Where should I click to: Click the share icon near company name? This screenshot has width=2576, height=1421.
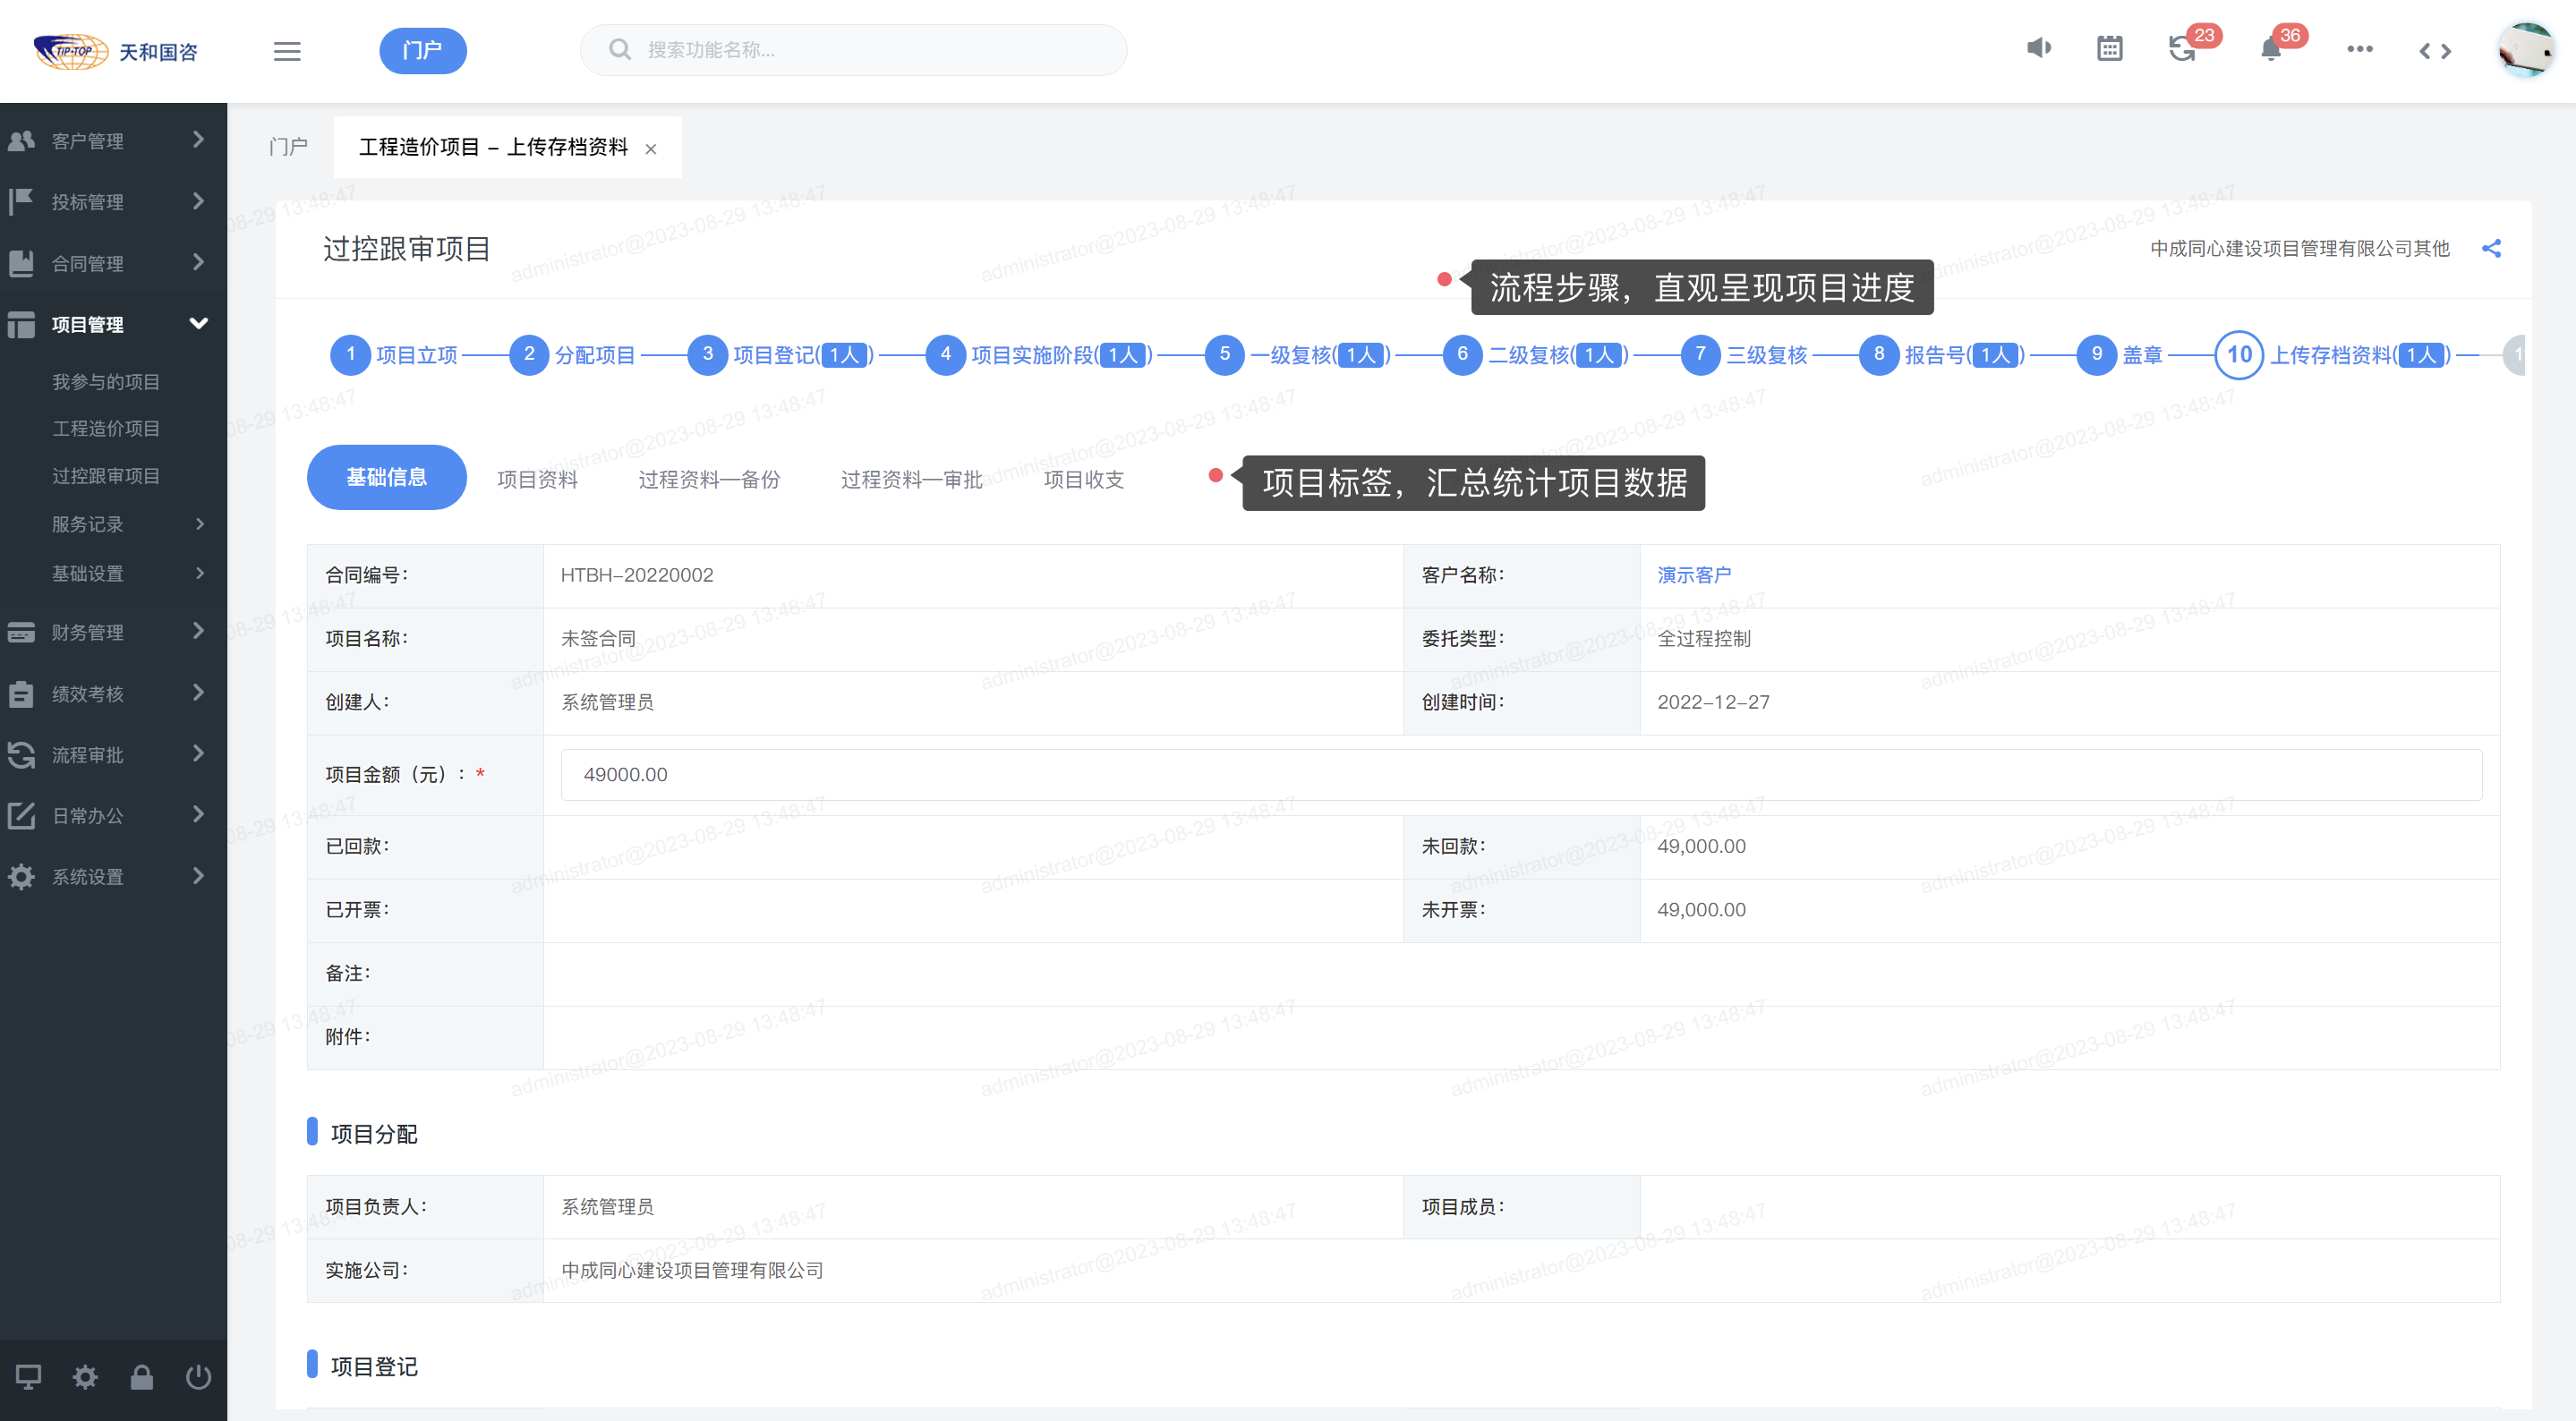click(x=2491, y=248)
